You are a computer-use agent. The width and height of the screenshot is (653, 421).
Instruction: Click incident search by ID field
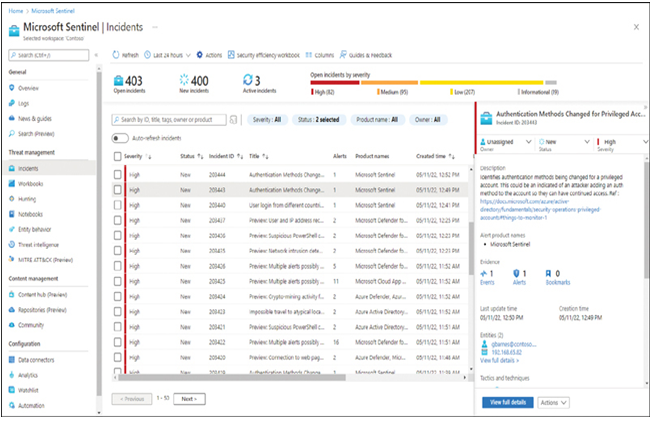169,120
